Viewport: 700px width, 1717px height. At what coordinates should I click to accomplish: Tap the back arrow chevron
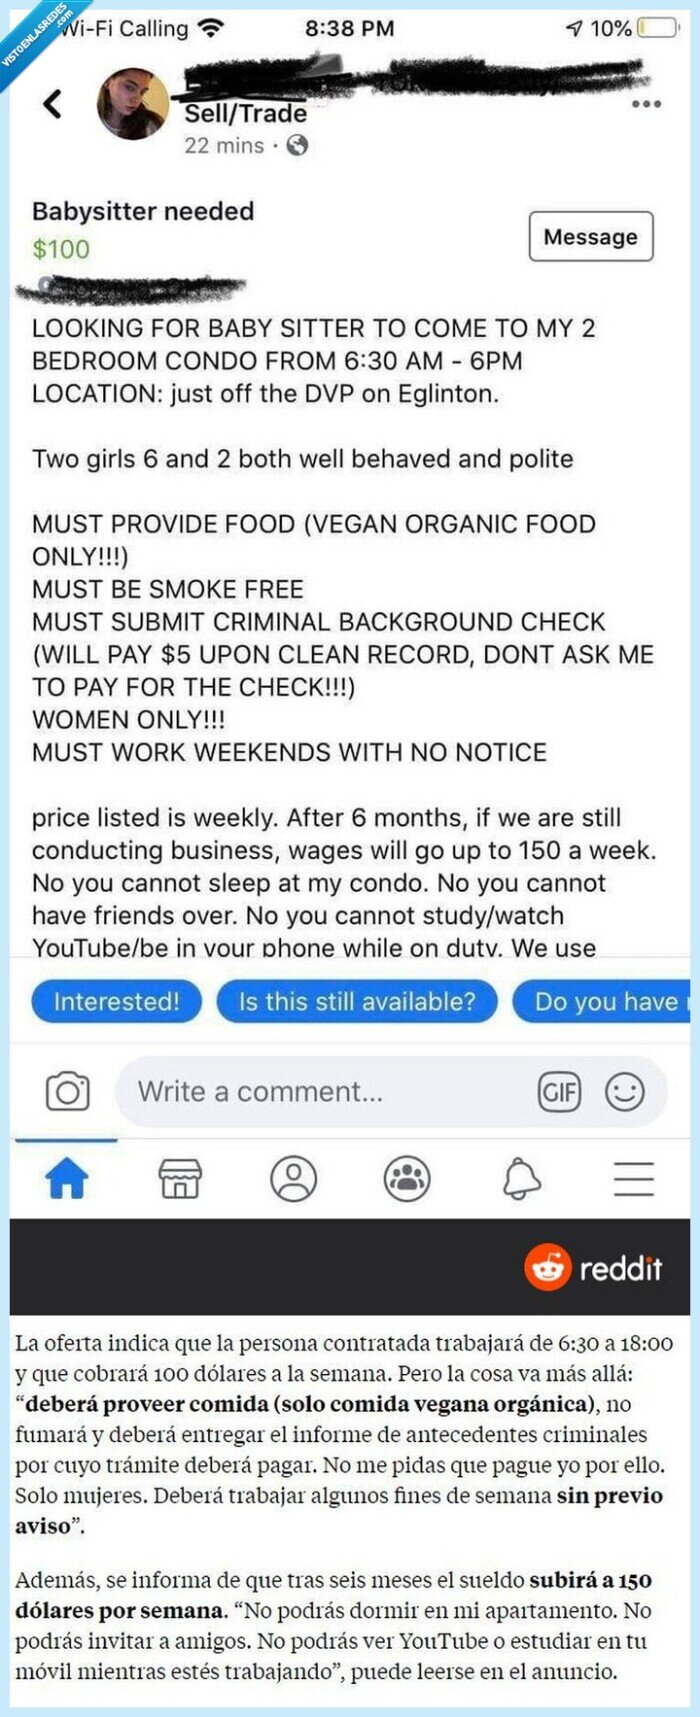[x=53, y=104]
